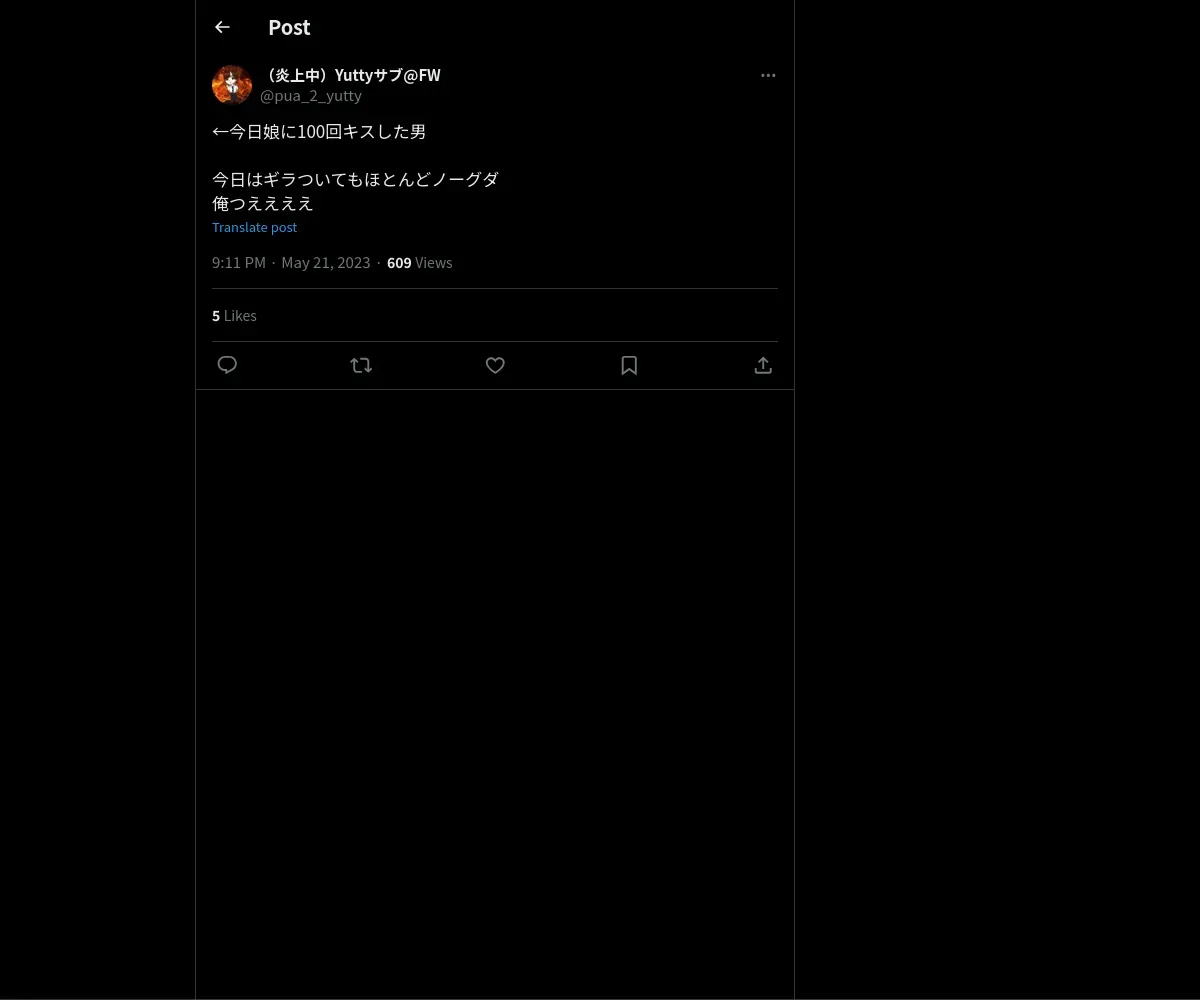Open the @pua_2_yutty handle link
This screenshot has height=1000, width=1200.
tap(311, 96)
